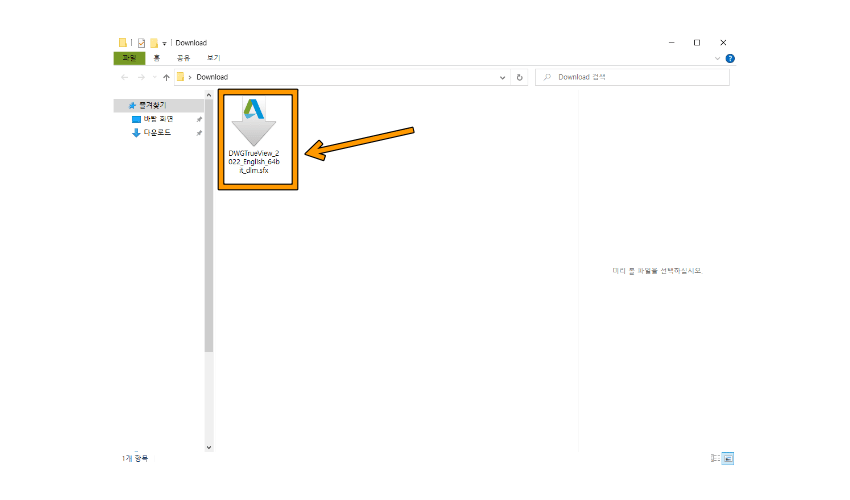Expand the ribbon with the chevron

click(x=717, y=59)
